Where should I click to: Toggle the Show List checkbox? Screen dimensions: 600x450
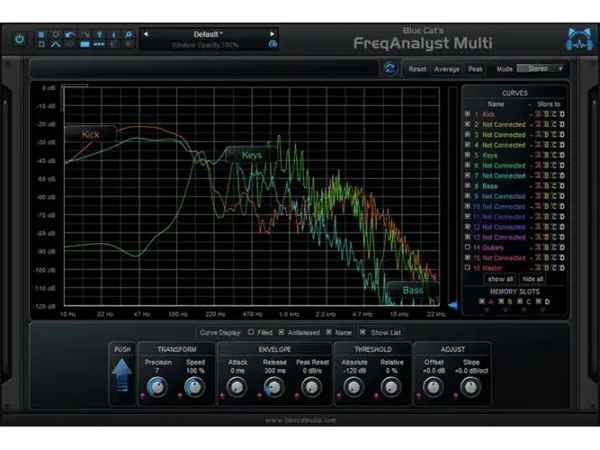tap(363, 332)
